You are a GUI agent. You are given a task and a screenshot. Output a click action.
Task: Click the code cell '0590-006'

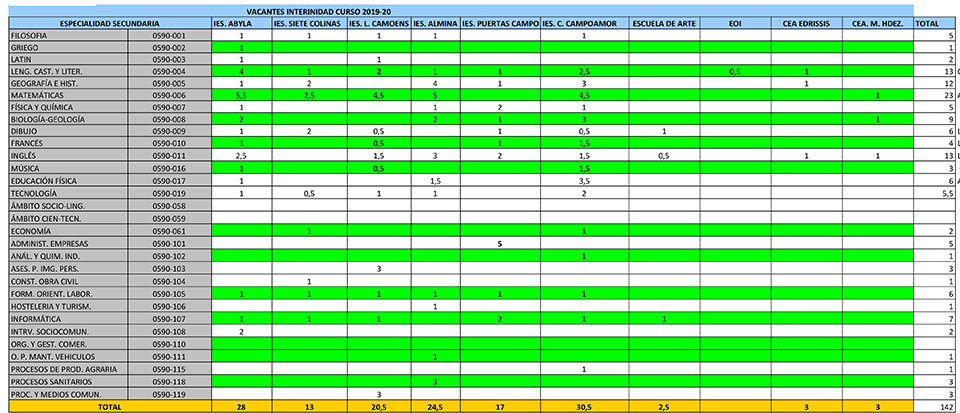(170, 95)
